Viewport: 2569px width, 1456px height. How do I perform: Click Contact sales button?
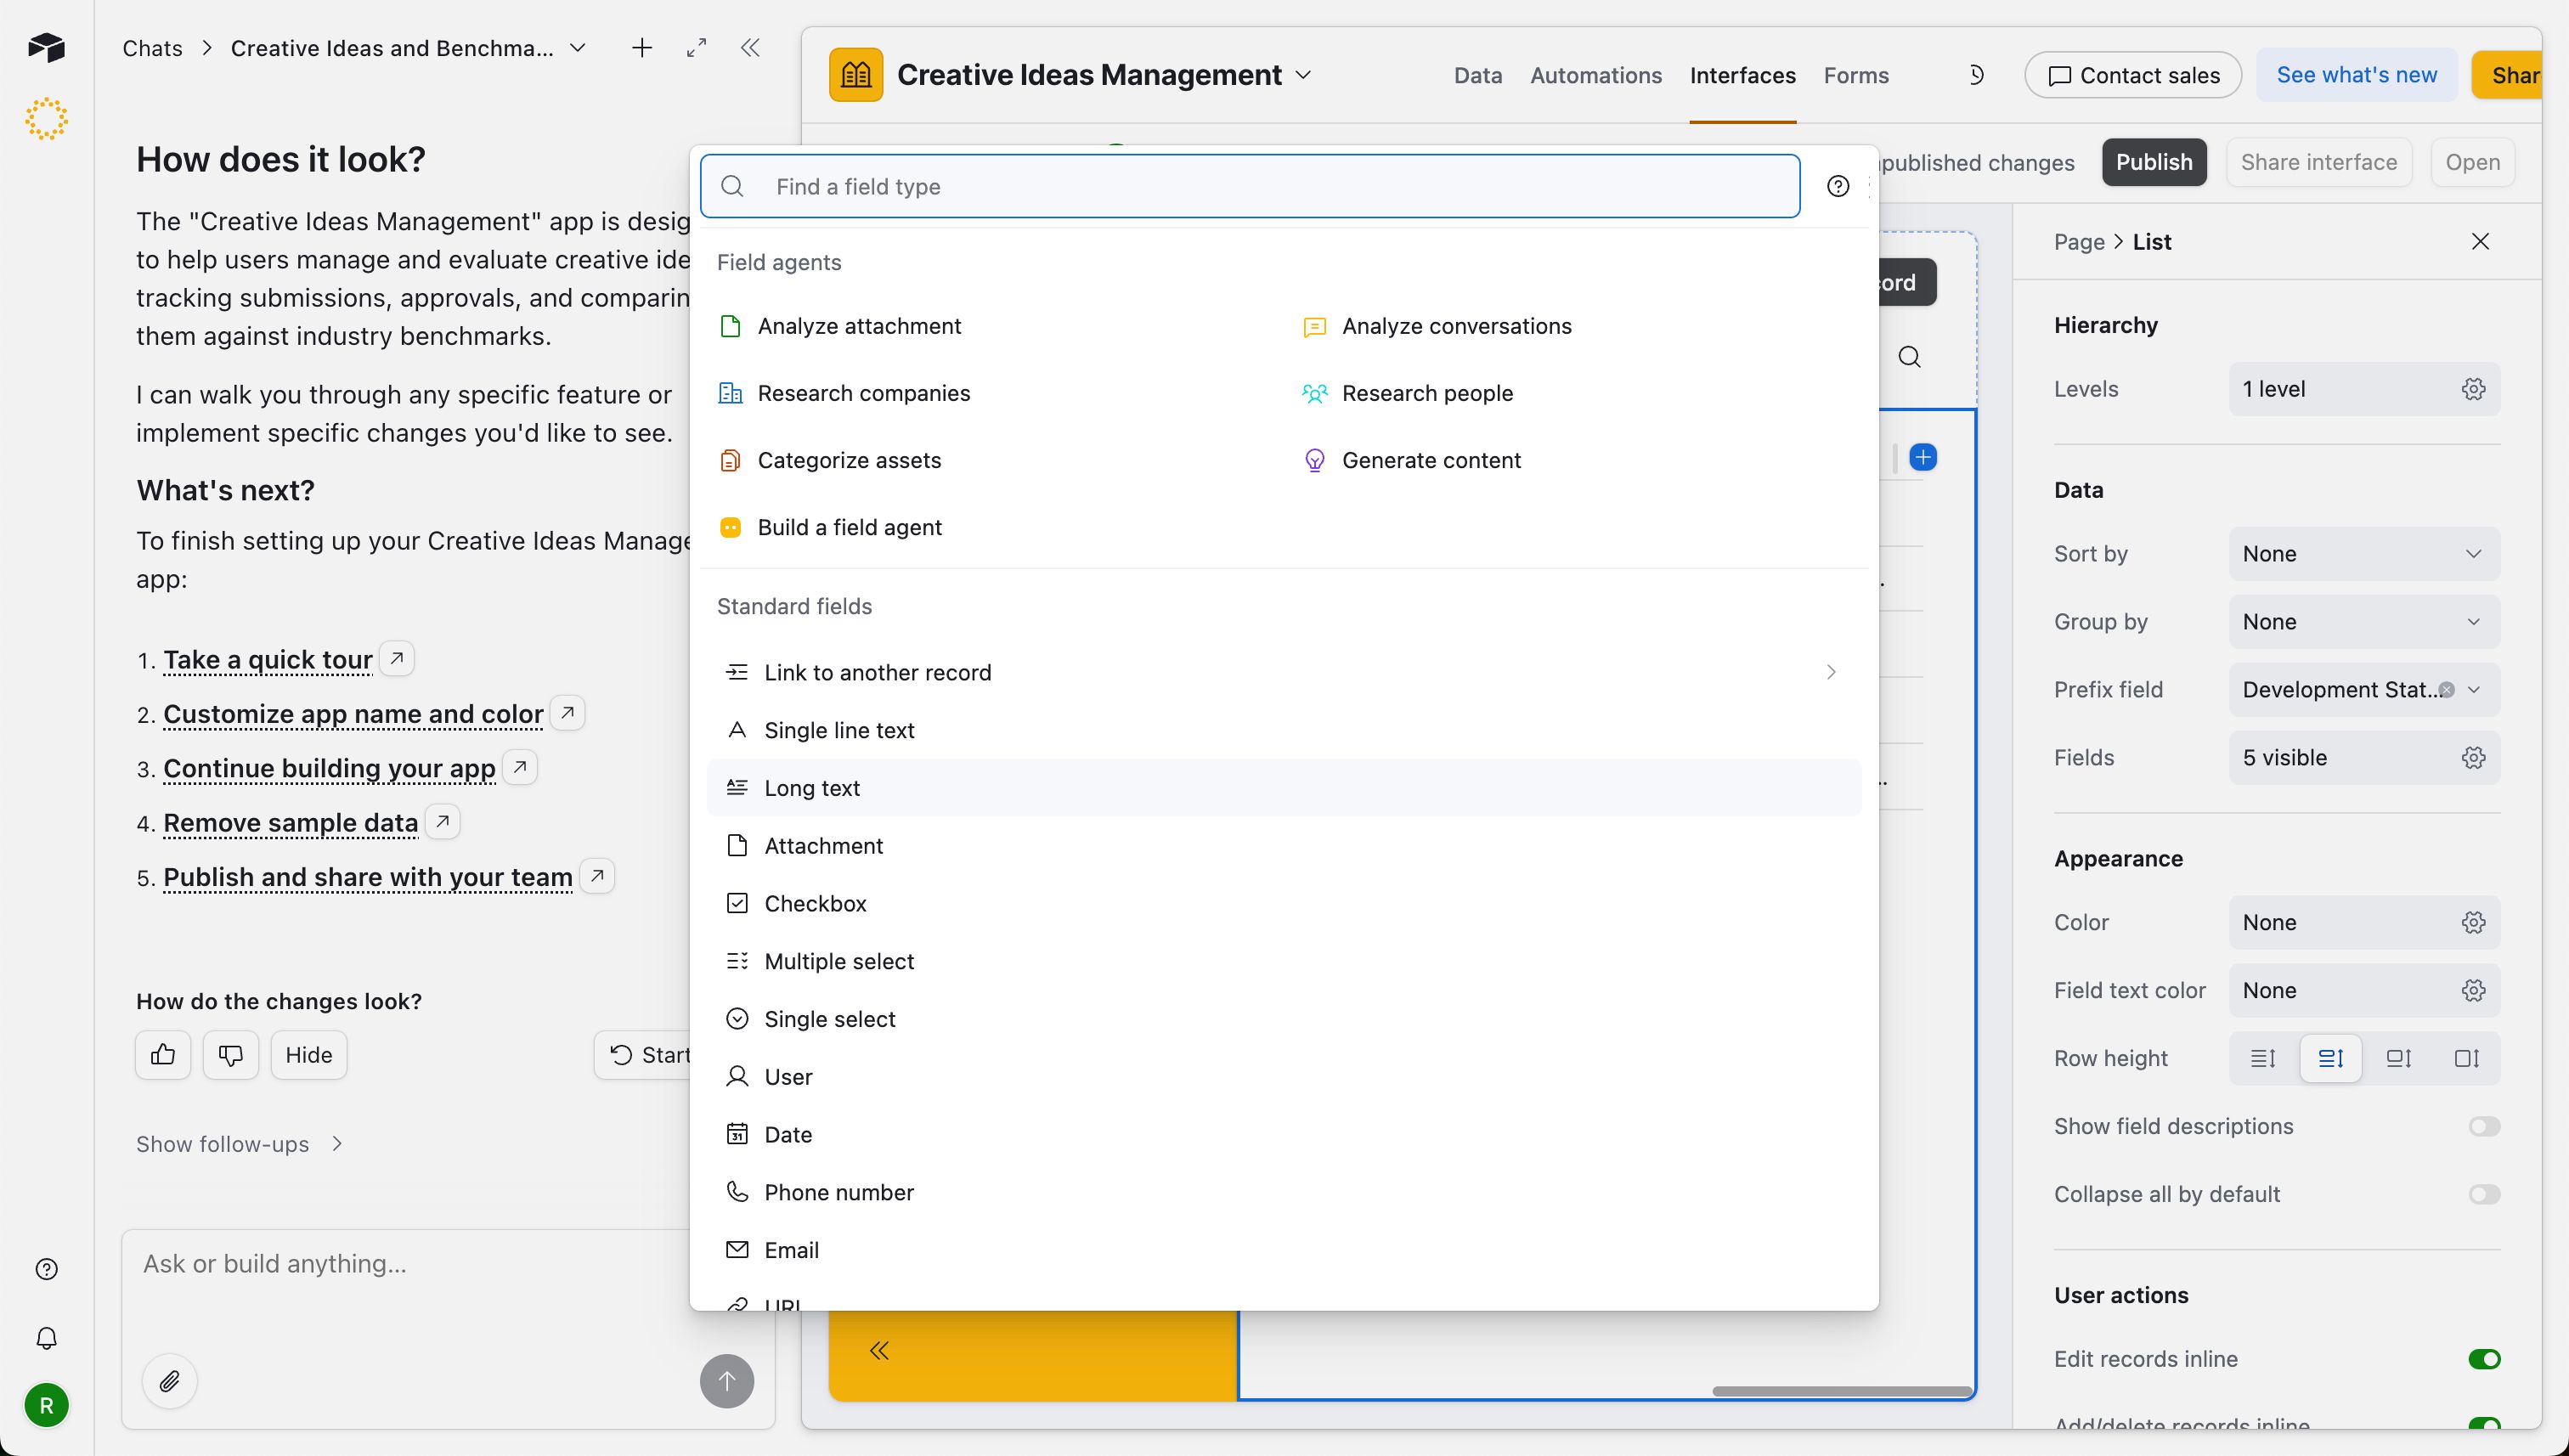click(2133, 75)
